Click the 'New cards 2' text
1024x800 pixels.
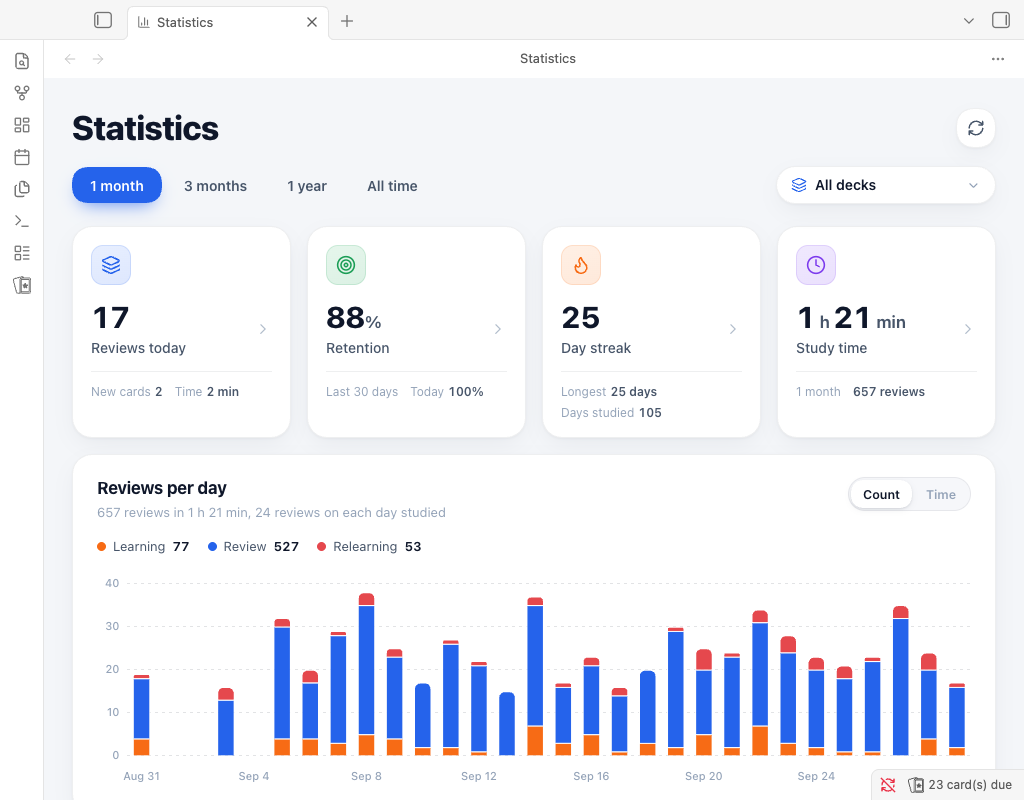click(x=127, y=392)
